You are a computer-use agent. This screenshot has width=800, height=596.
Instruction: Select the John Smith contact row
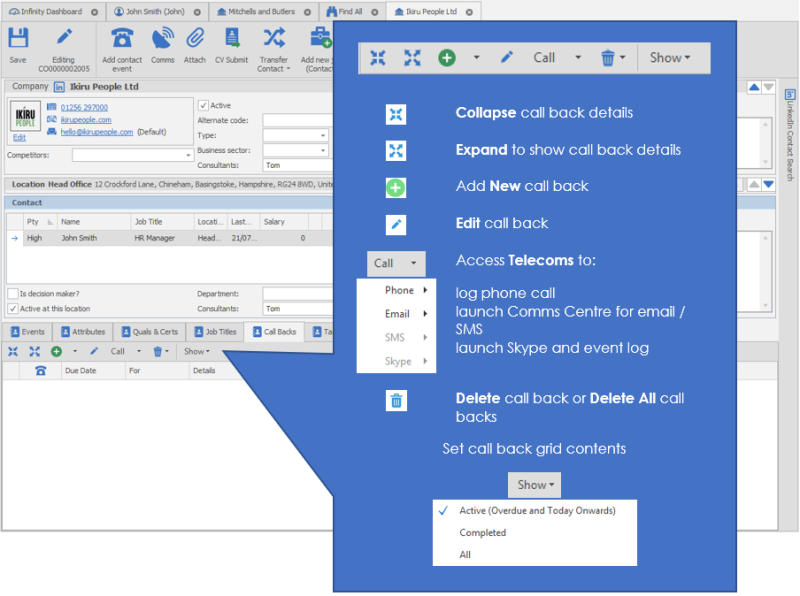click(x=79, y=238)
